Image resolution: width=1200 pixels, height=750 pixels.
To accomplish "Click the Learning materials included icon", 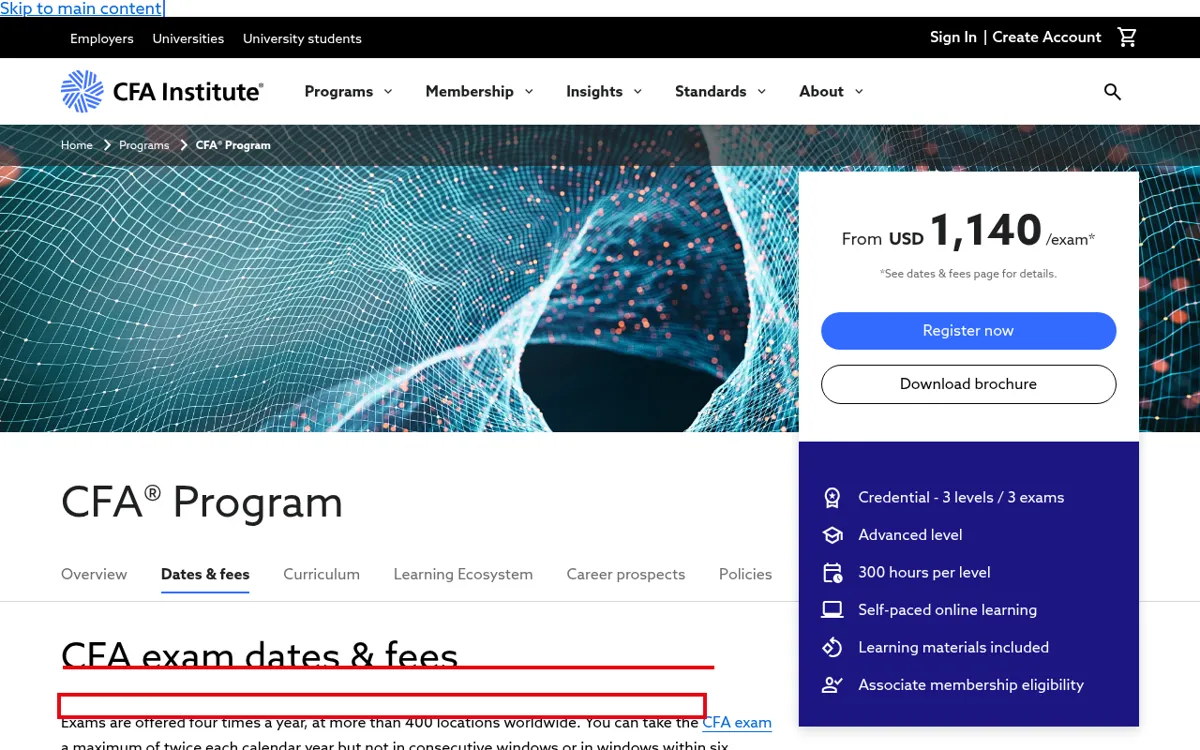I will (832, 647).
